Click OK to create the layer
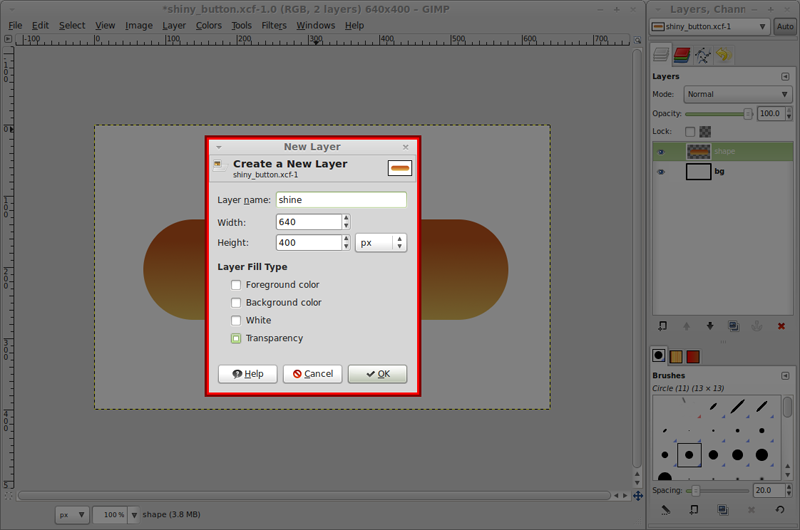This screenshot has width=800, height=530. point(378,374)
